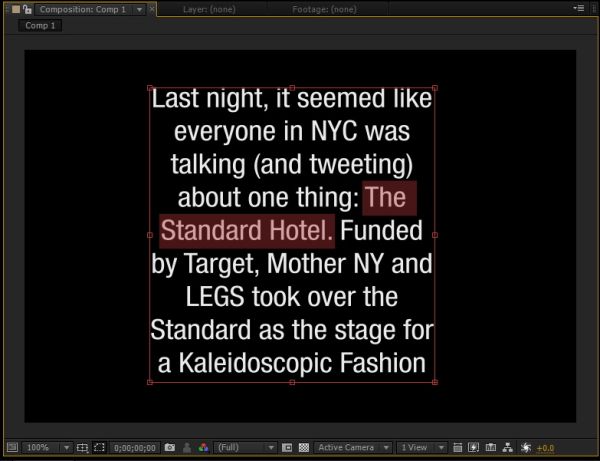The height and width of the screenshot is (461, 600).
Task: Open the composition tab dropdown arrow
Action: coord(139,10)
